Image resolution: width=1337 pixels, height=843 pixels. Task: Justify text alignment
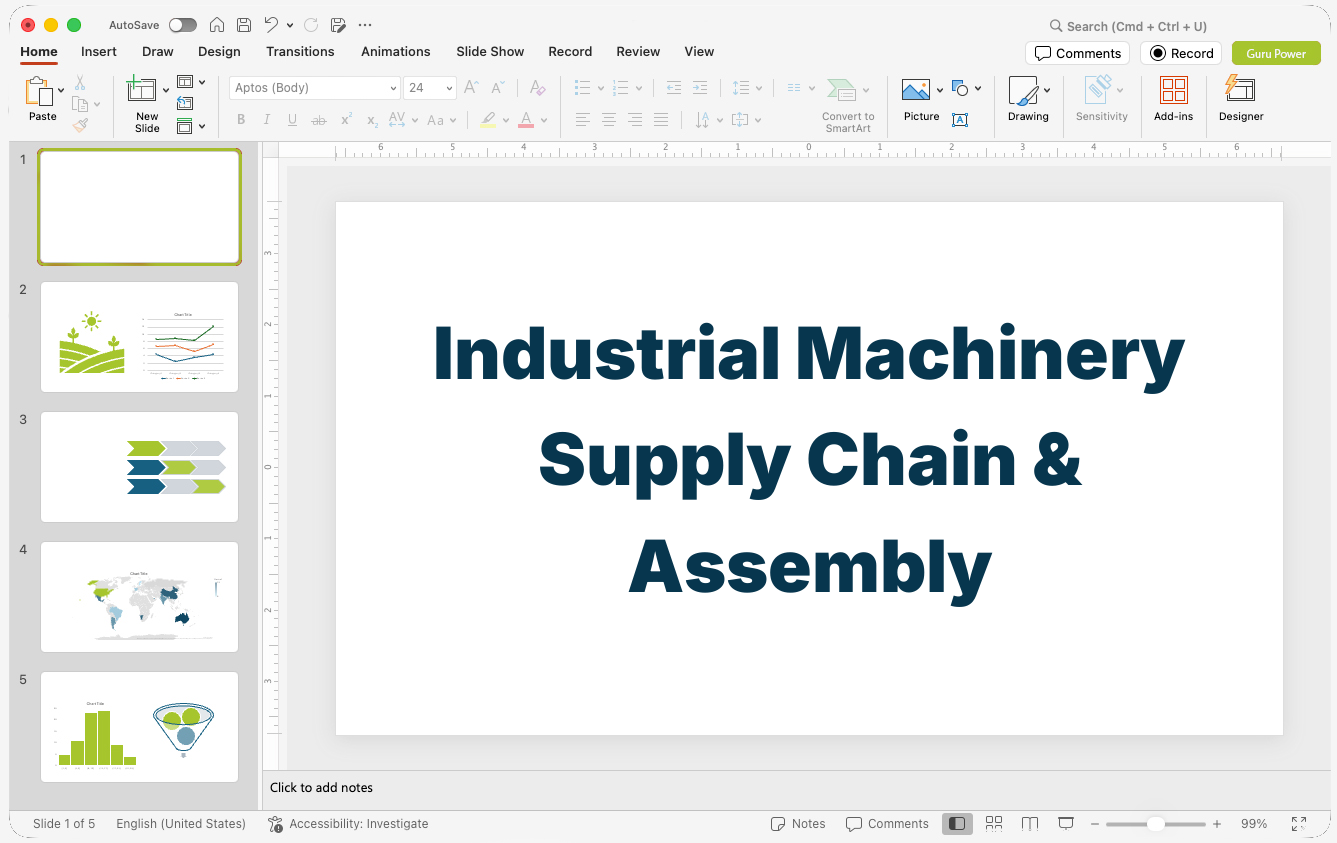coord(660,120)
